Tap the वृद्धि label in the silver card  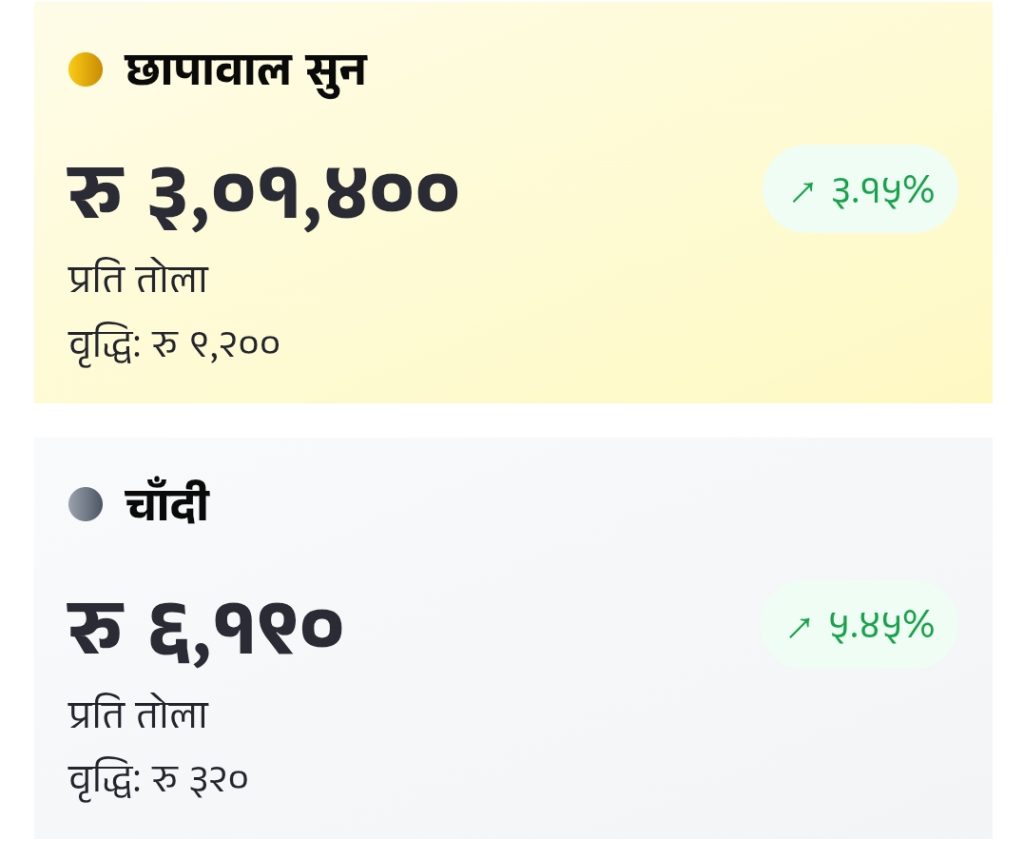[103, 779]
